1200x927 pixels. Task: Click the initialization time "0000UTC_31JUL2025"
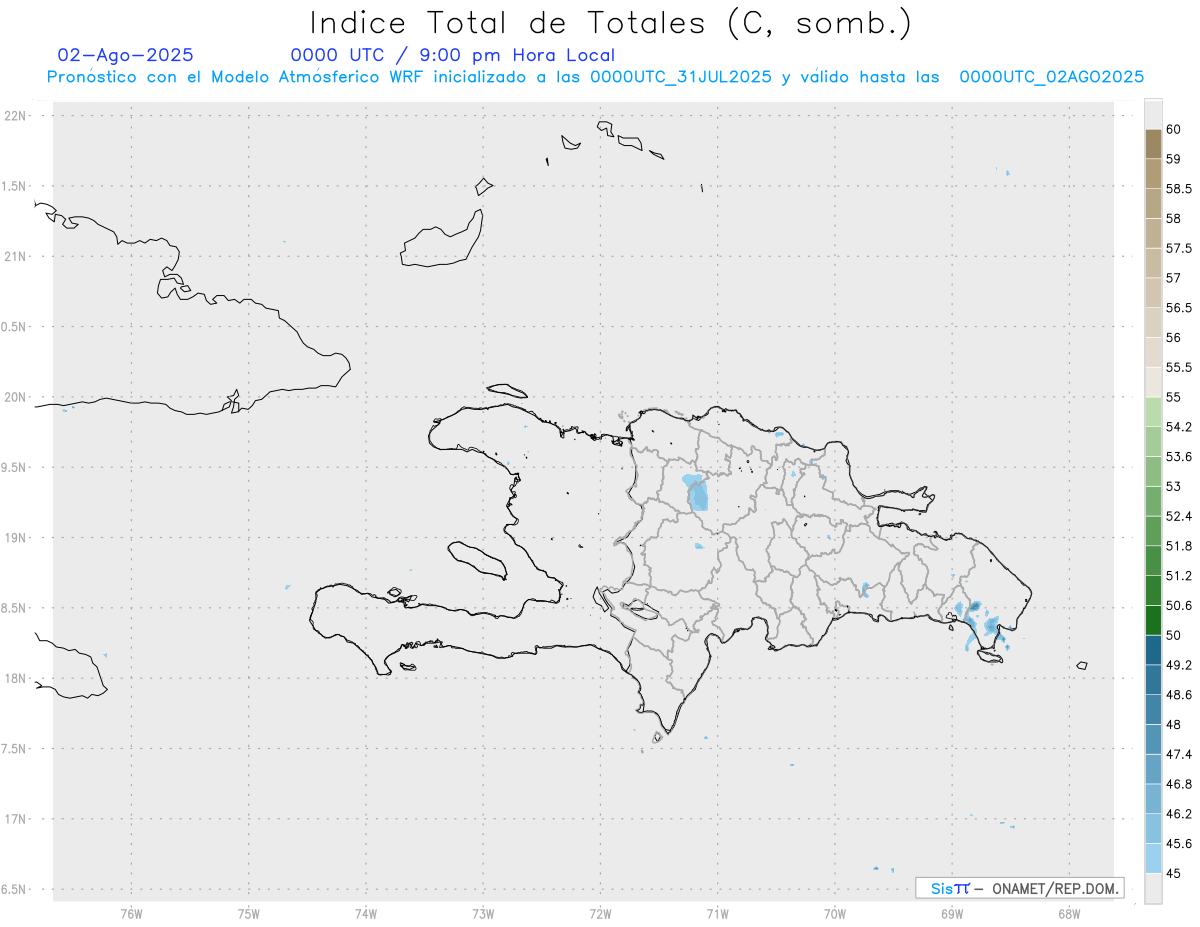tap(681, 77)
